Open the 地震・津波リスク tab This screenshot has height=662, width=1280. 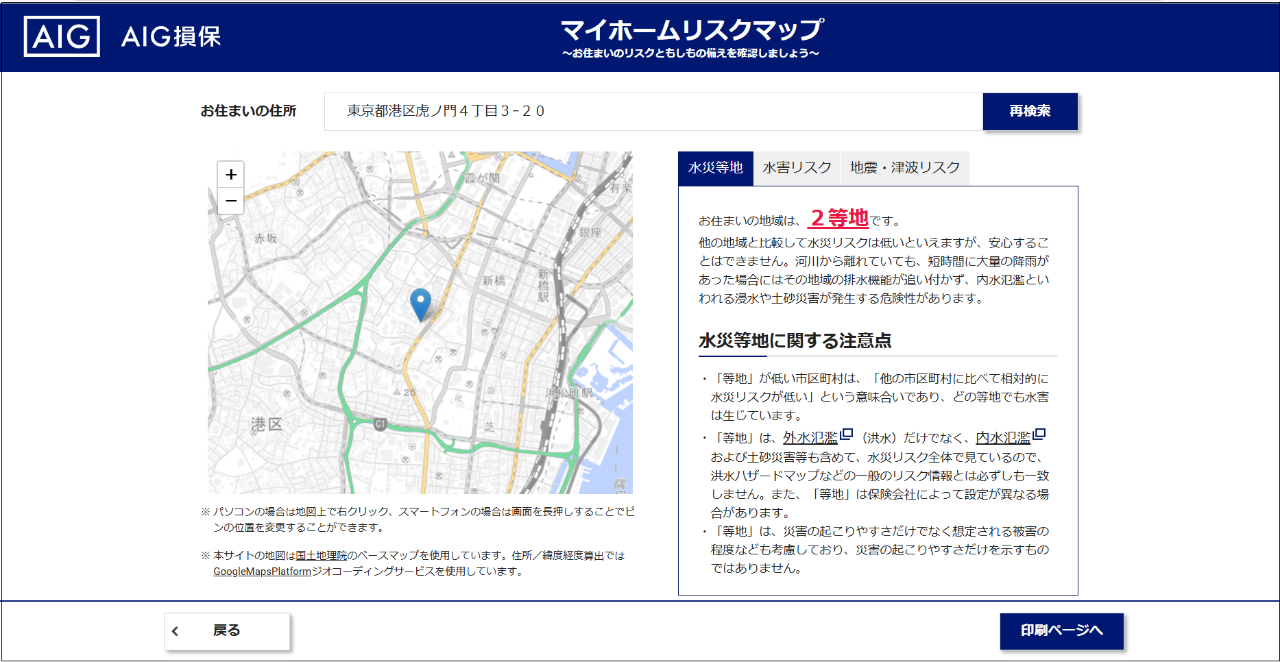[905, 168]
